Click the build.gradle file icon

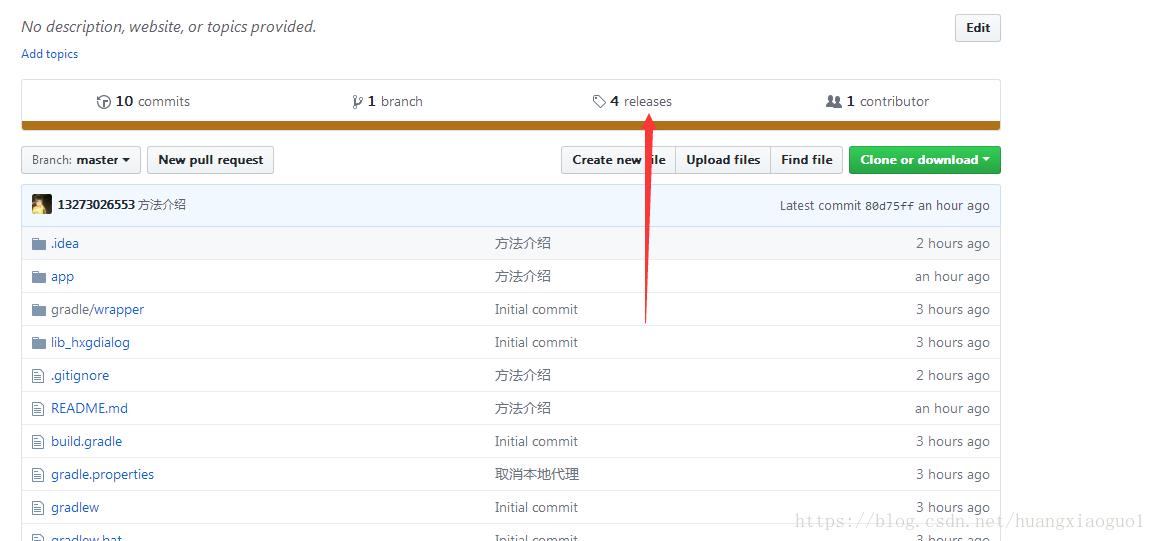[38, 441]
